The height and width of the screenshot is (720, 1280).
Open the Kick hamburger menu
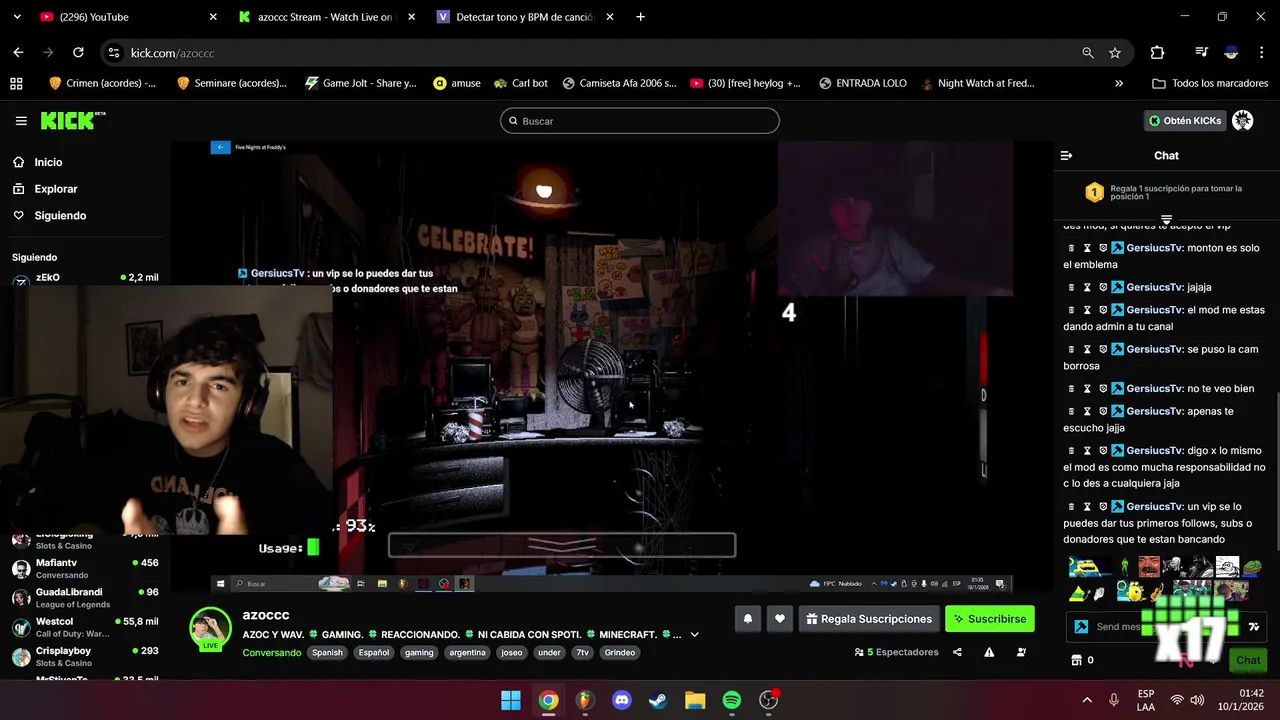21,121
